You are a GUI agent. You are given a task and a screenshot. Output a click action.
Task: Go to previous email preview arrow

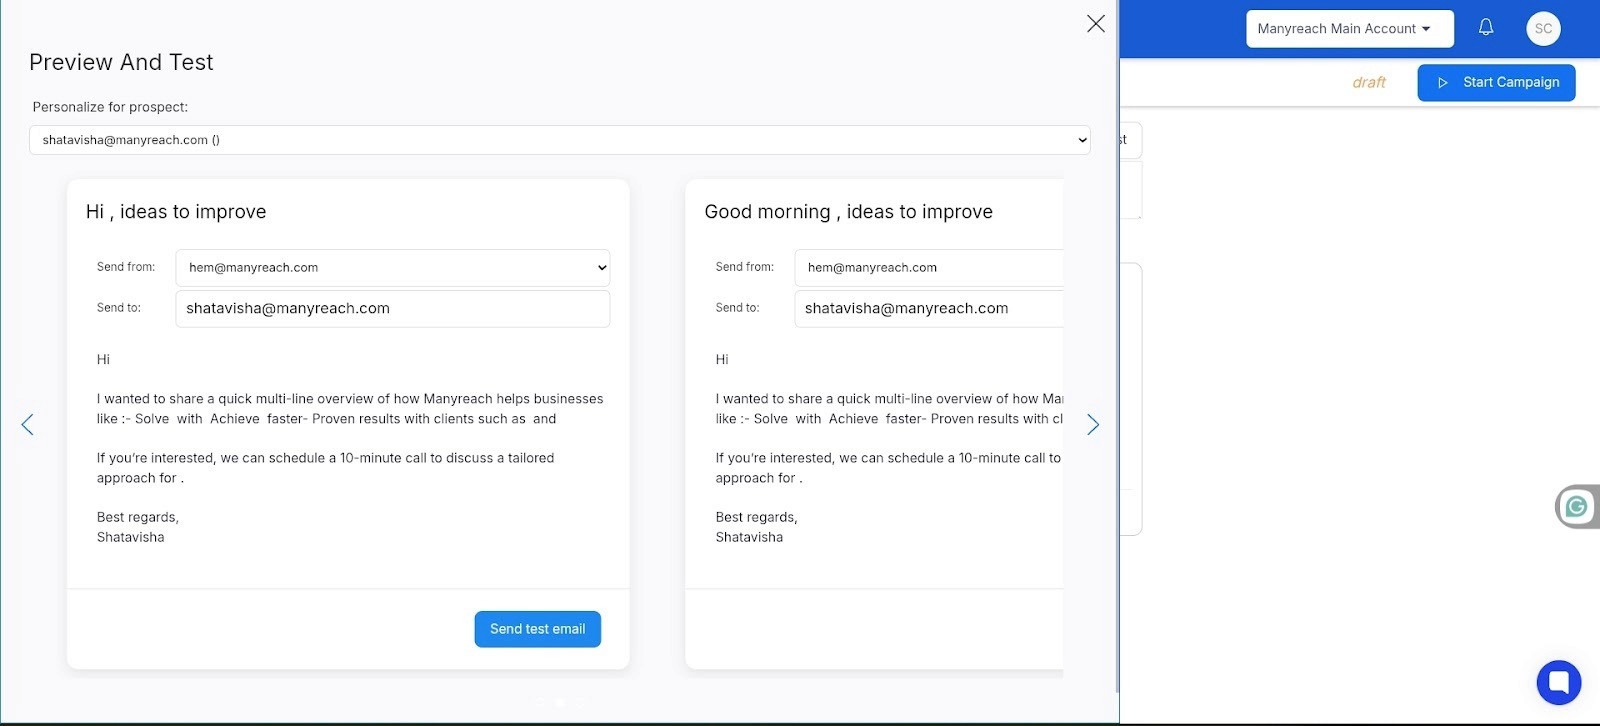[x=28, y=425]
